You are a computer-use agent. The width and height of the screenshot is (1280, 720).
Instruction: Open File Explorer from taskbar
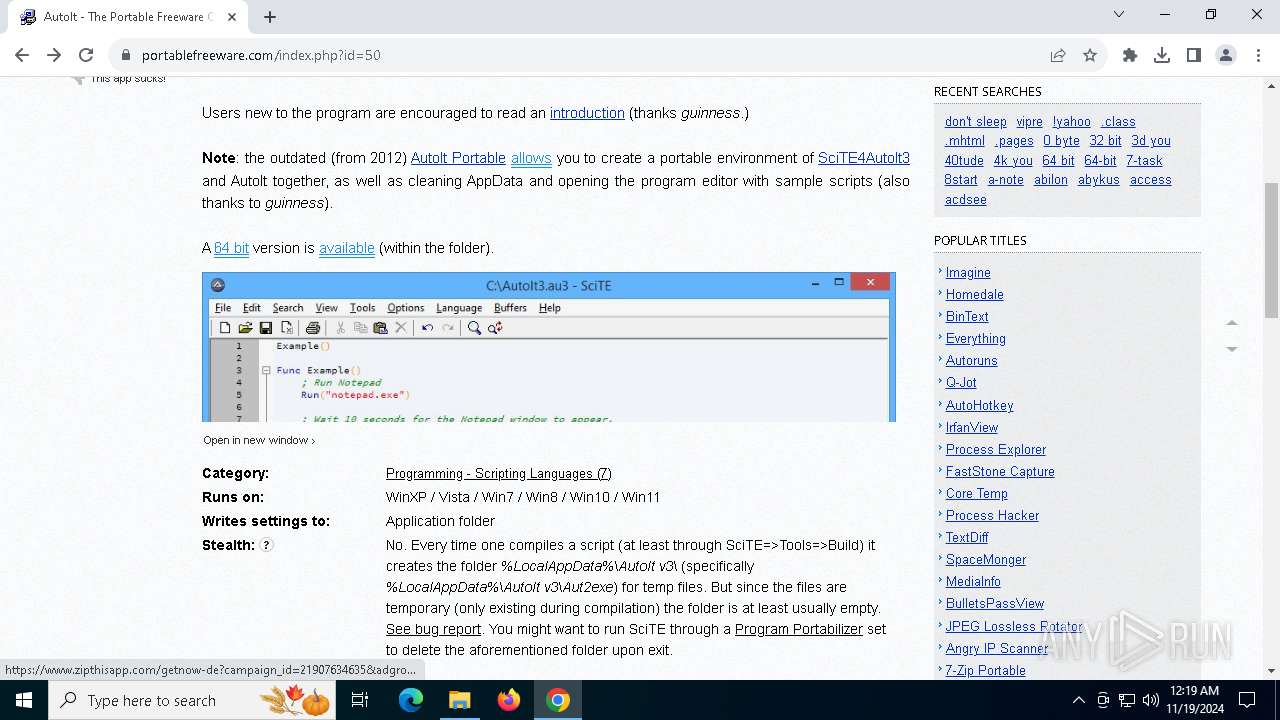coord(459,700)
